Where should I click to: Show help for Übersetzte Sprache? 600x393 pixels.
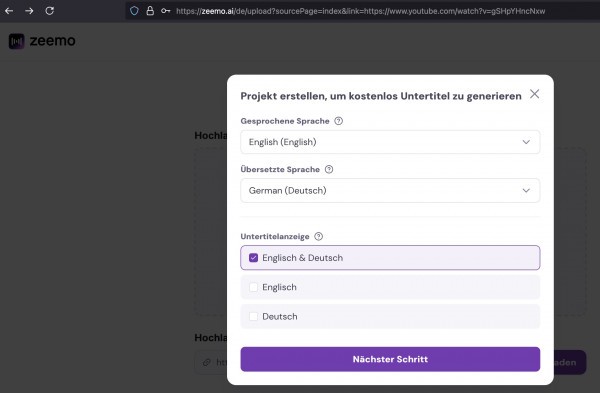pyautogui.click(x=329, y=169)
